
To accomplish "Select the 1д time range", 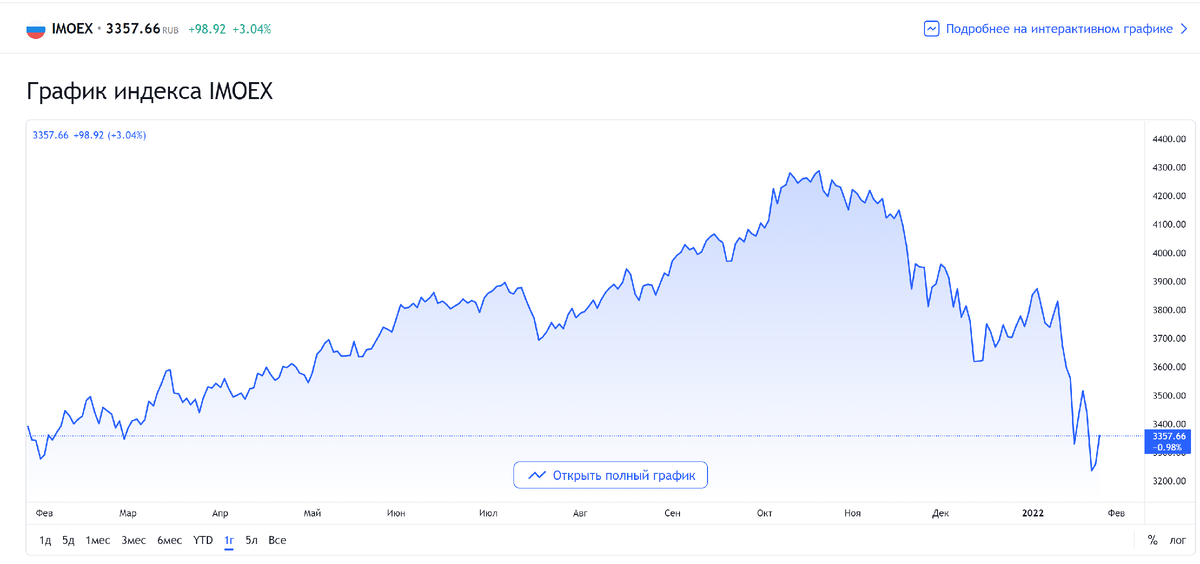I will 45,540.
